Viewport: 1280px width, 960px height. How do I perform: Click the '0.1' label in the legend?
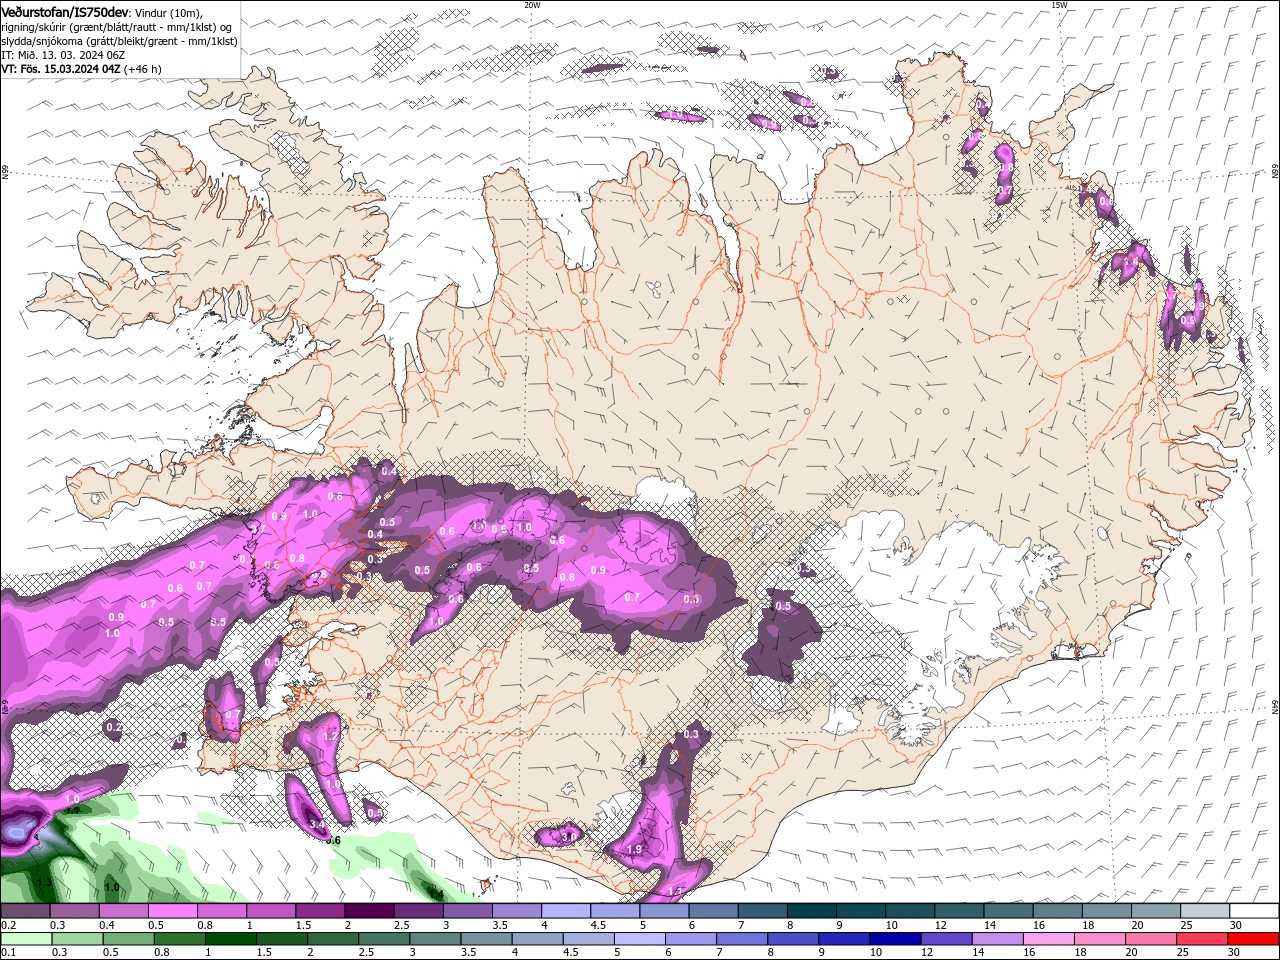8,952
